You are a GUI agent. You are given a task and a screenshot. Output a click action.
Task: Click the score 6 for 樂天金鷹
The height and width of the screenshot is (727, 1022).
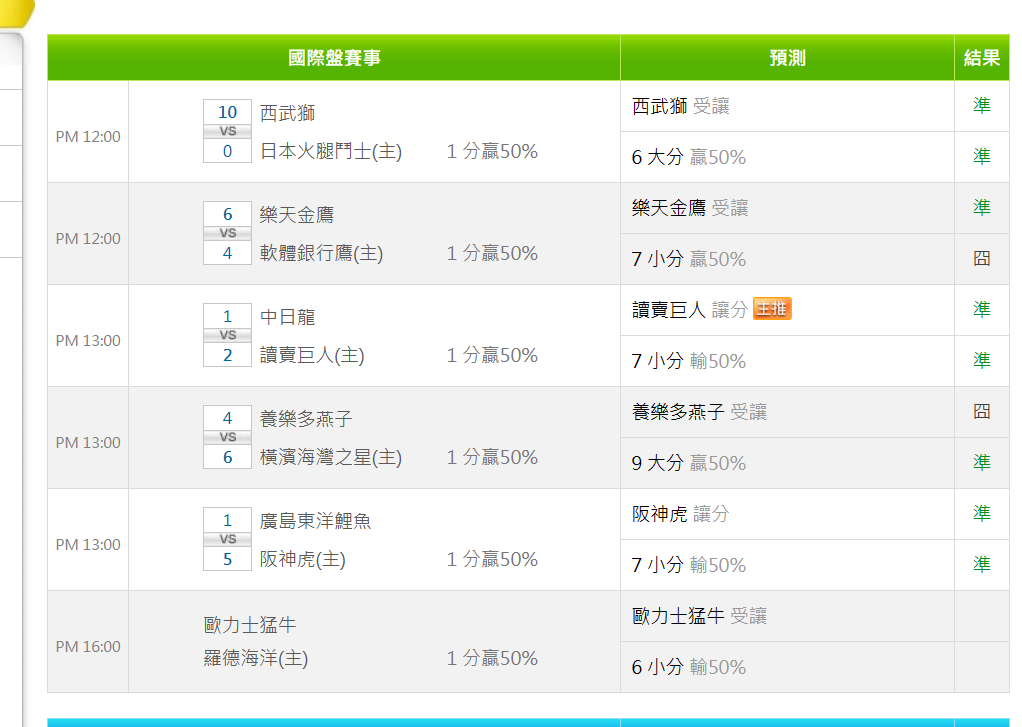pyautogui.click(x=227, y=214)
